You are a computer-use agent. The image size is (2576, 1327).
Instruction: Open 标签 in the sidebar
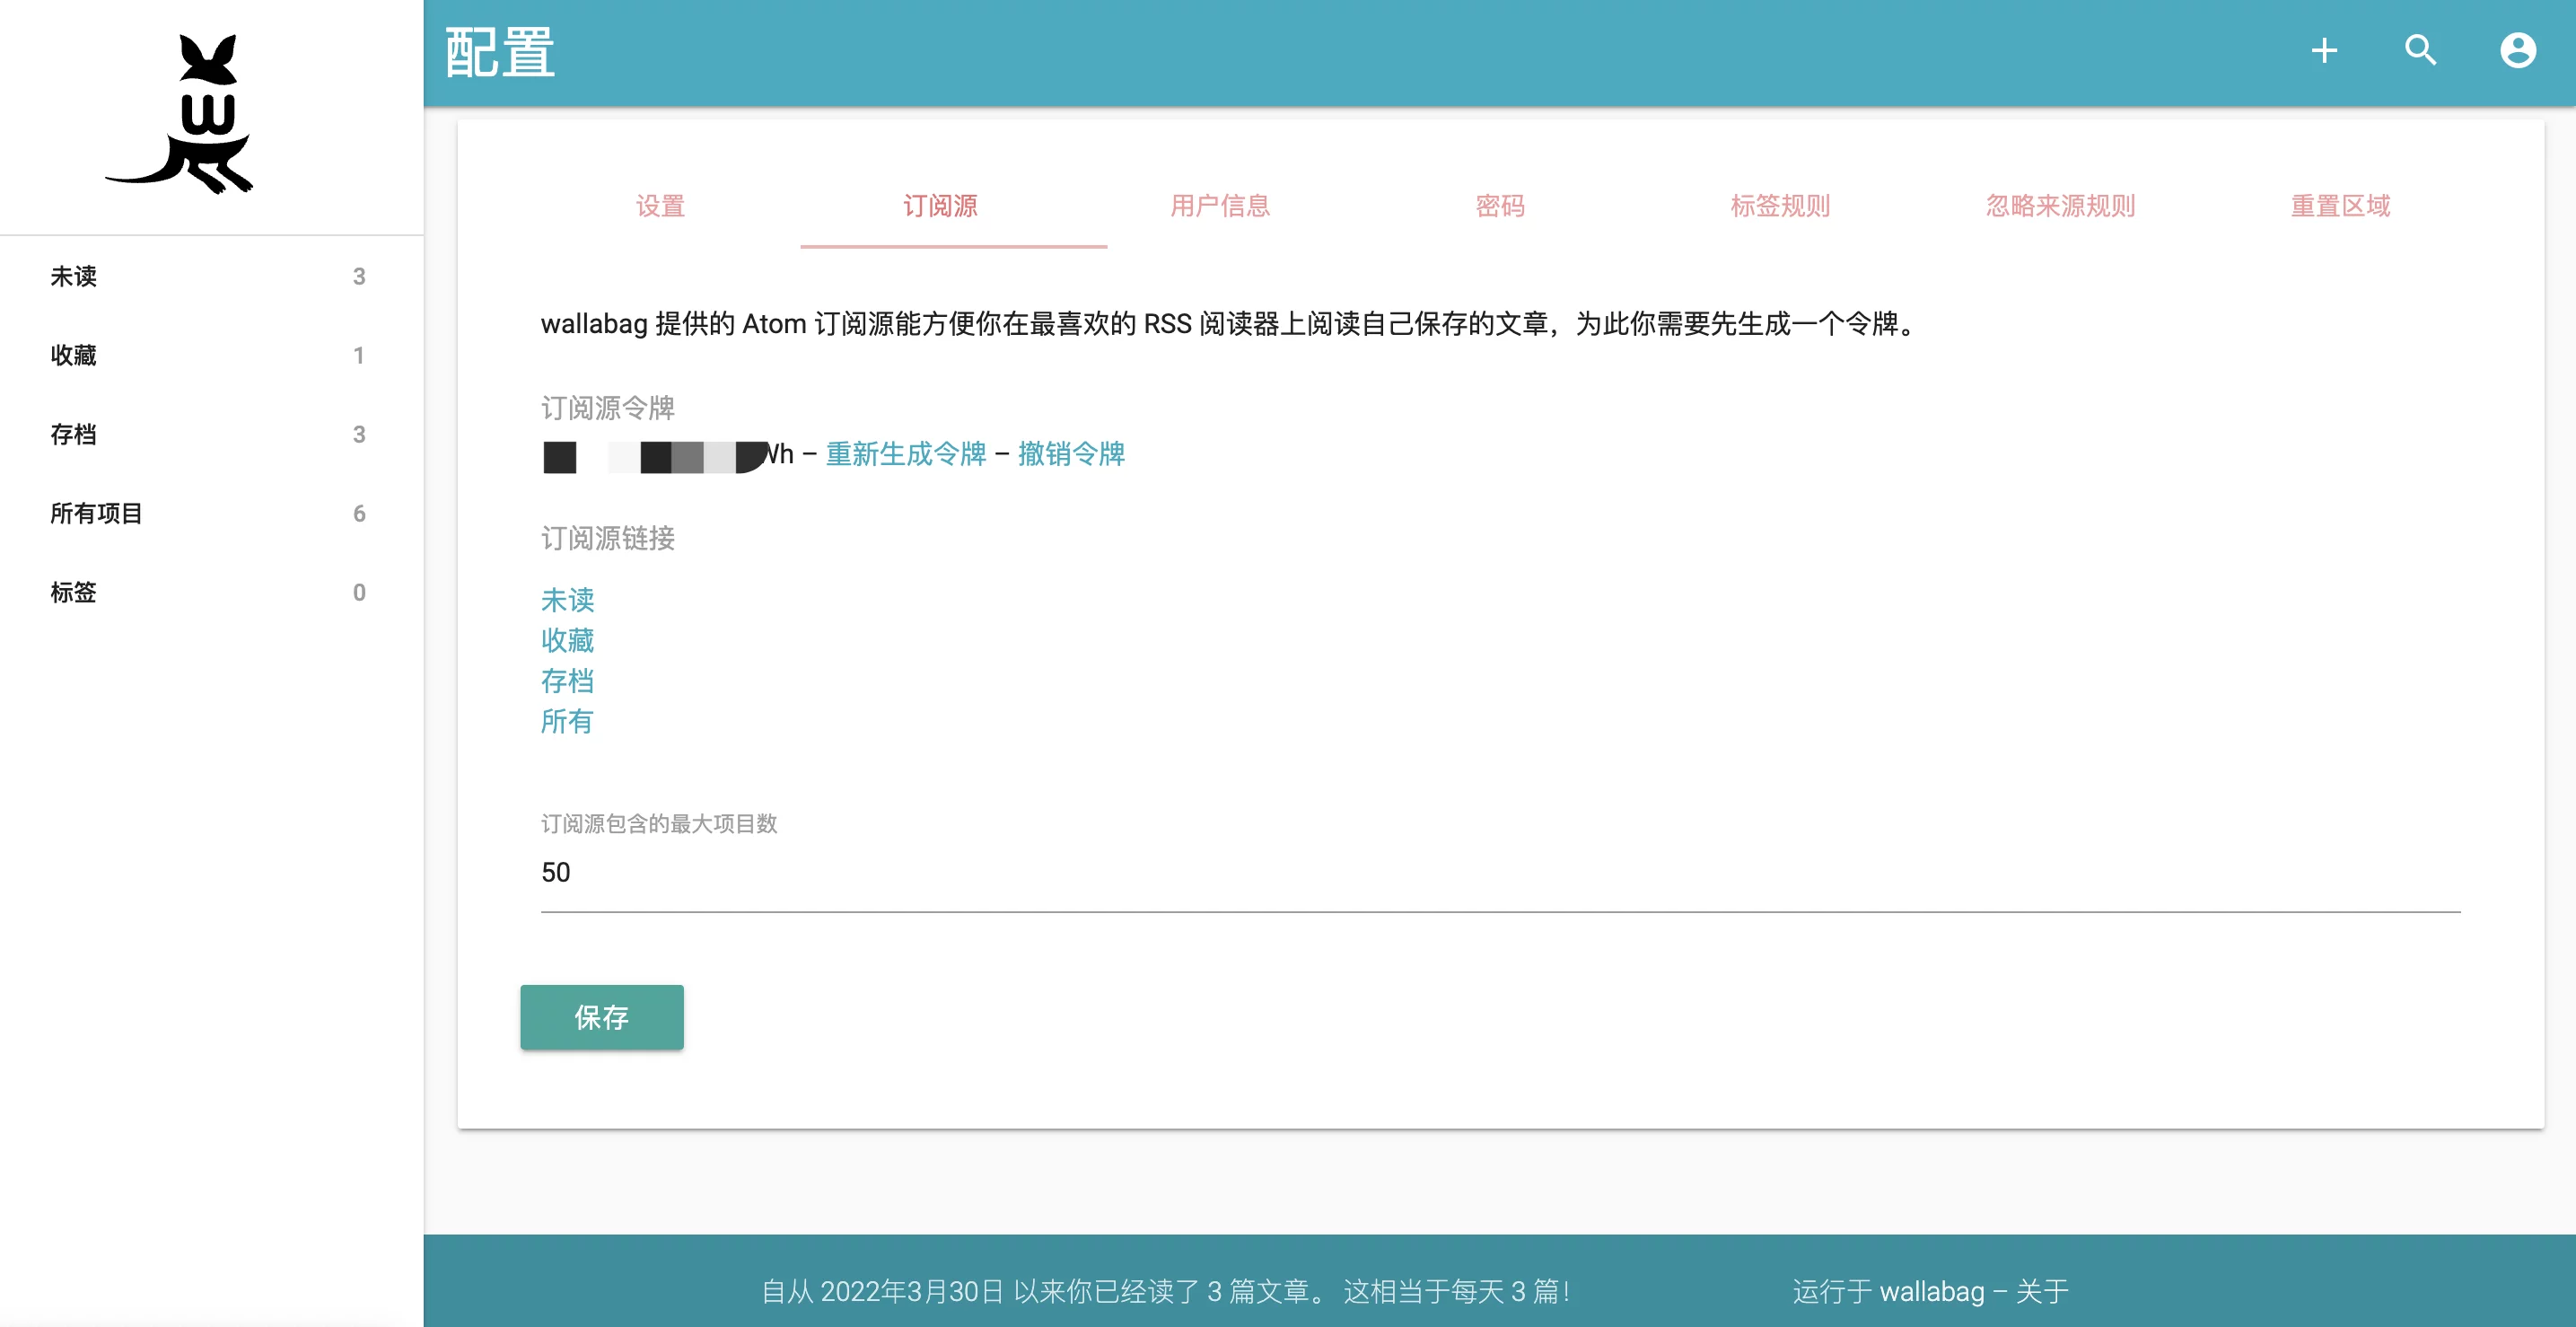pyautogui.click(x=74, y=593)
